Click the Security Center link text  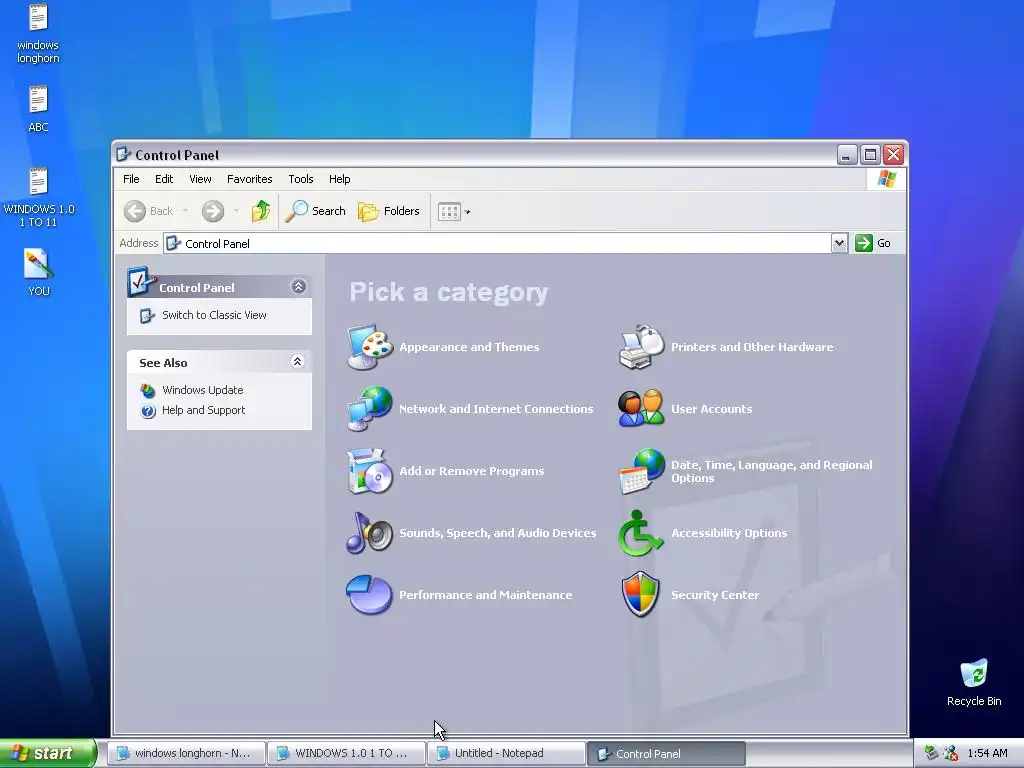click(x=715, y=596)
